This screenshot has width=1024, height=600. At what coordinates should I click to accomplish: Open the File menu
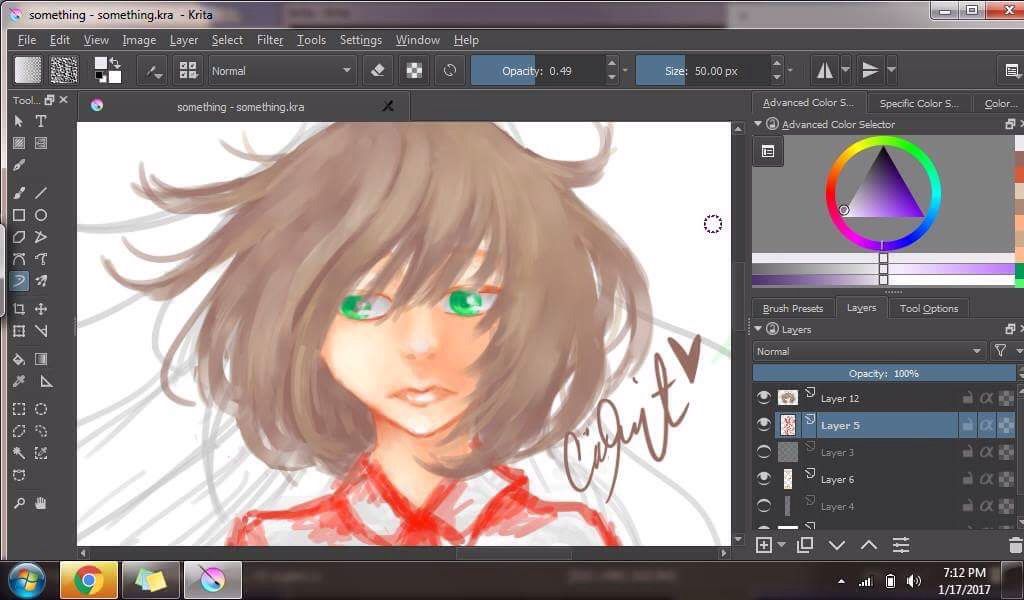point(27,40)
